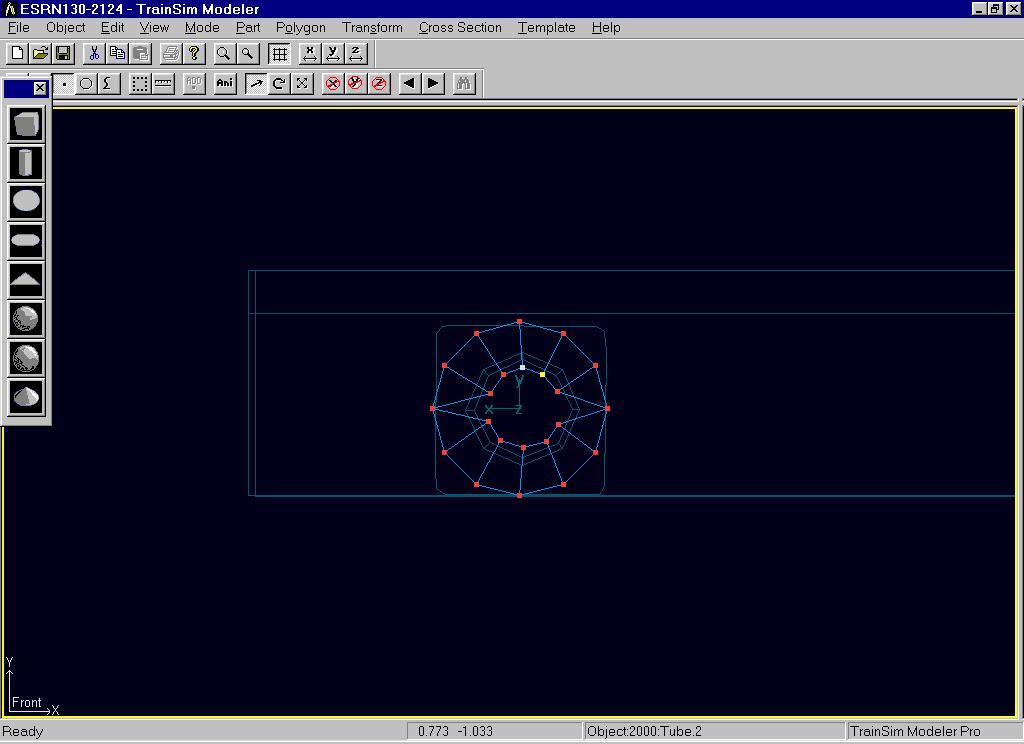This screenshot has height=744, width=1024.
Task: Toggle the grid display button
Action: click(x=280, y=53)
